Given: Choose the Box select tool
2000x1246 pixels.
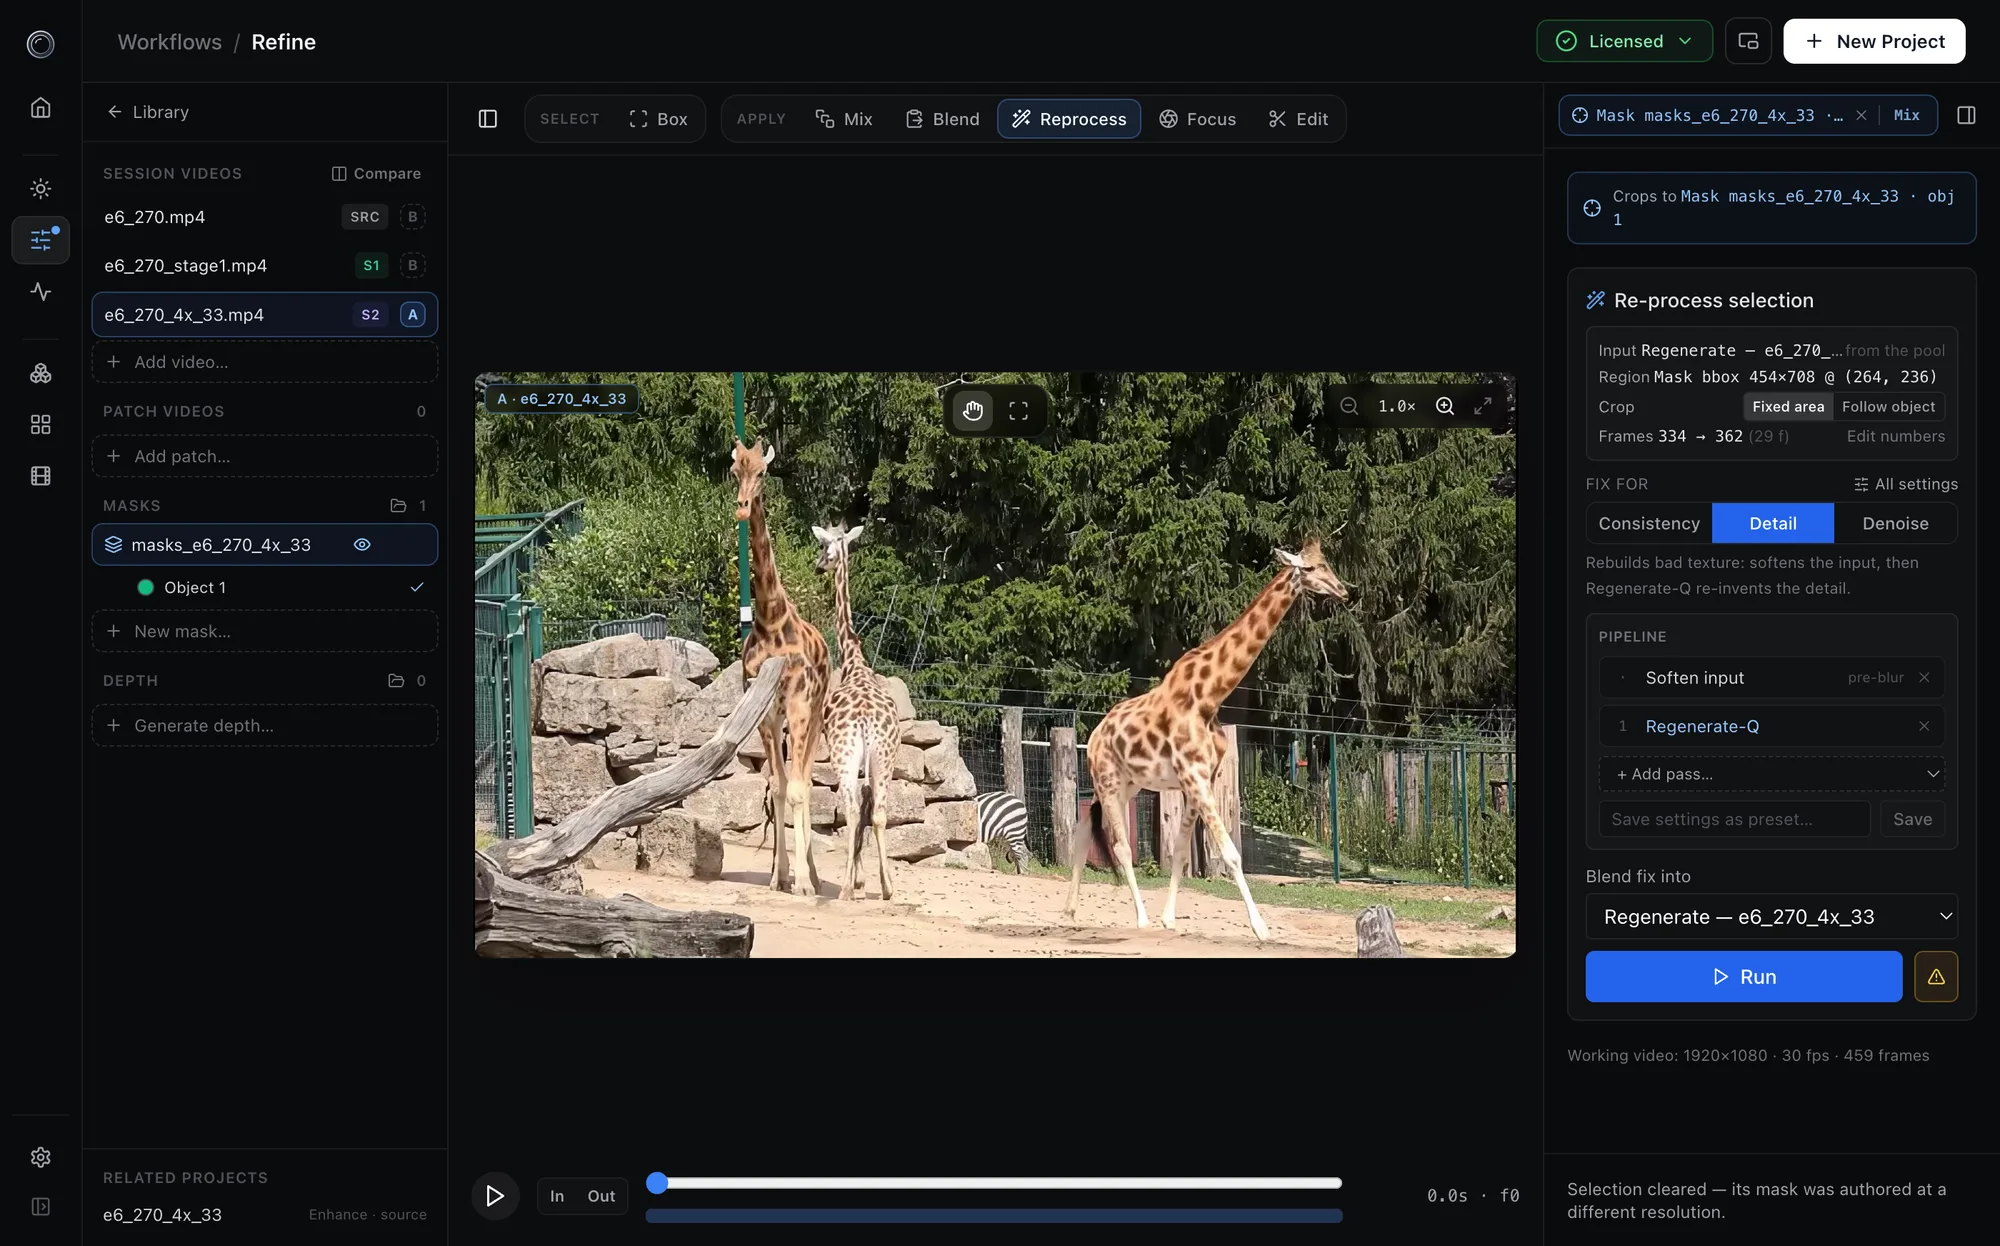Looking at the screenshot, I should 658,119.
